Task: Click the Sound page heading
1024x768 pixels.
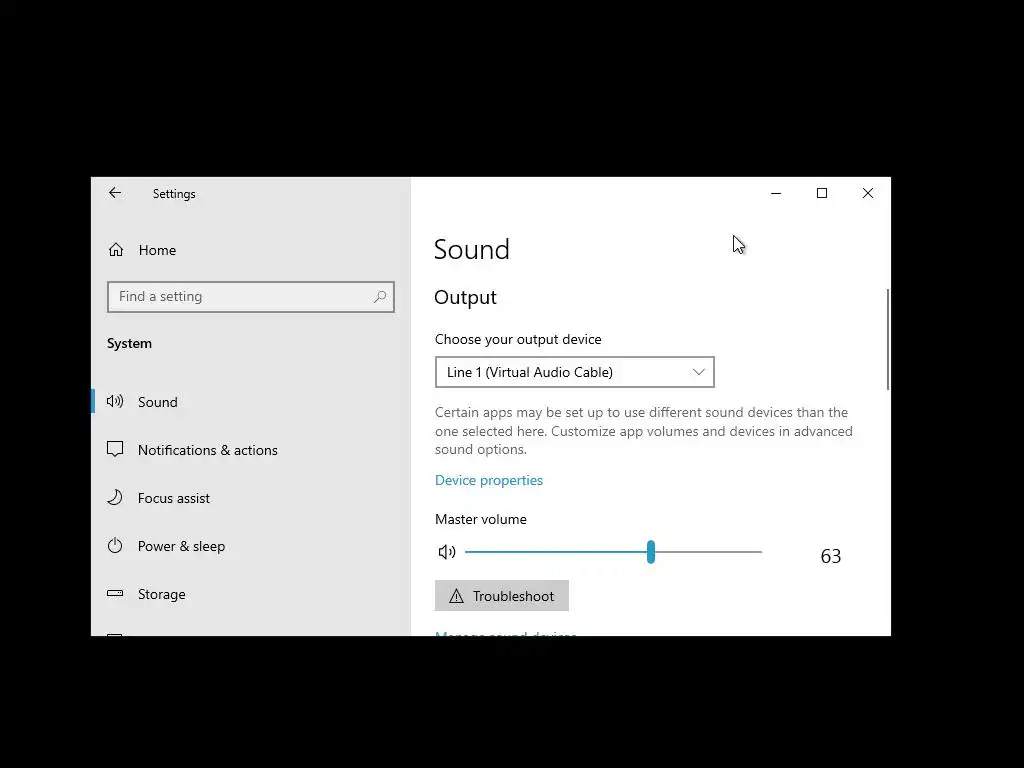Action: 472,249
